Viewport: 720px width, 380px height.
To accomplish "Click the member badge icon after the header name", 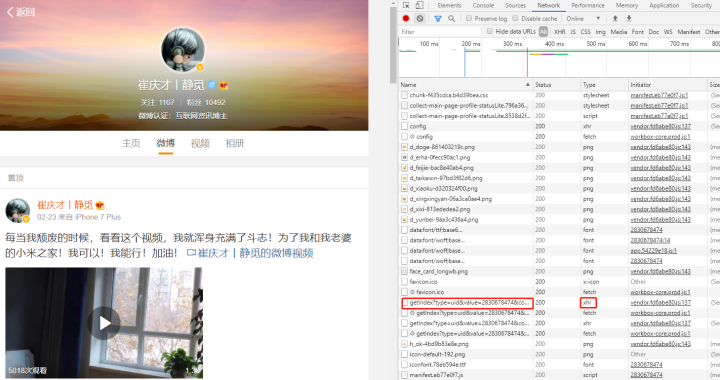I will (x=224, y=85).
